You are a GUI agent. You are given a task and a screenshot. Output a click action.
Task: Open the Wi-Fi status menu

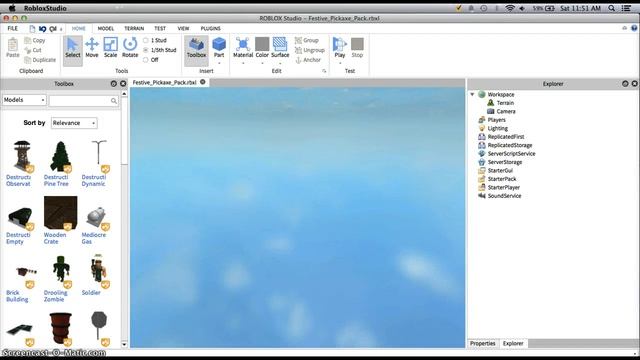509,8
